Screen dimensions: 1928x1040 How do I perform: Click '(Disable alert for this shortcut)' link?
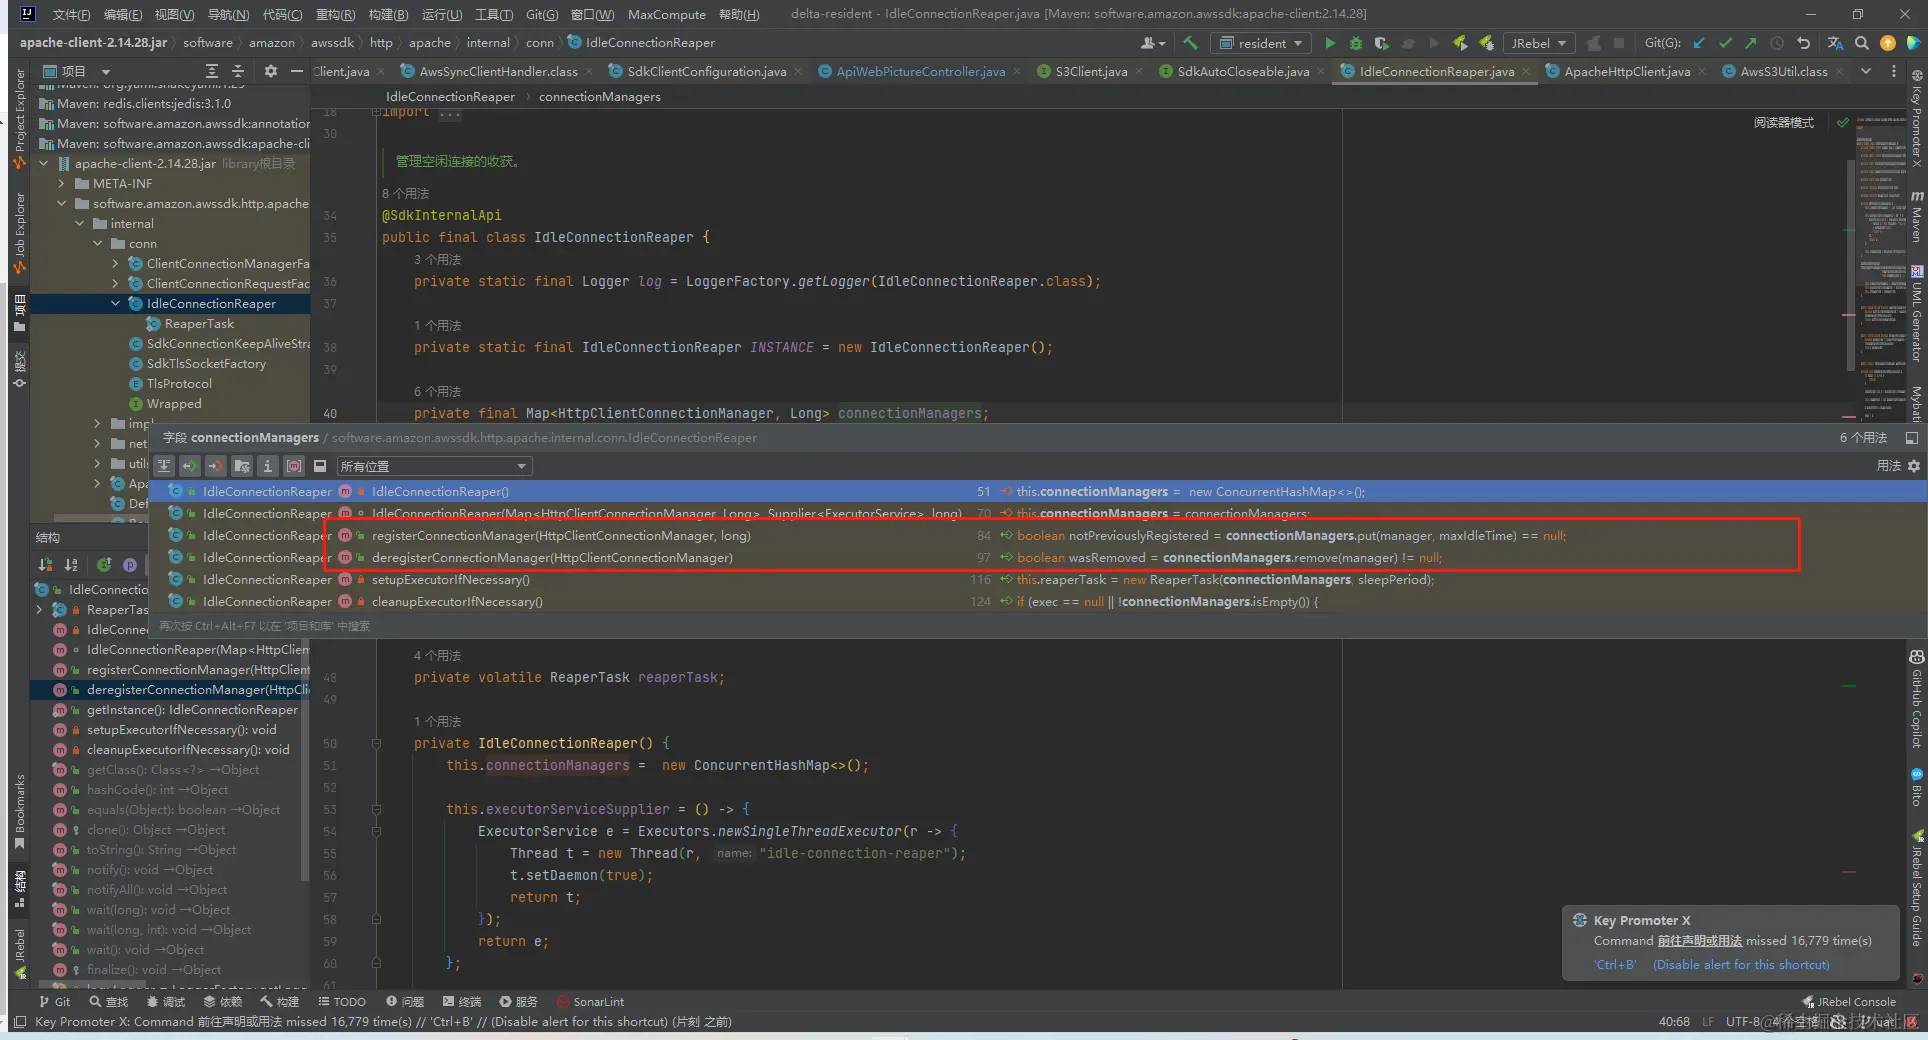(1741, 965)
